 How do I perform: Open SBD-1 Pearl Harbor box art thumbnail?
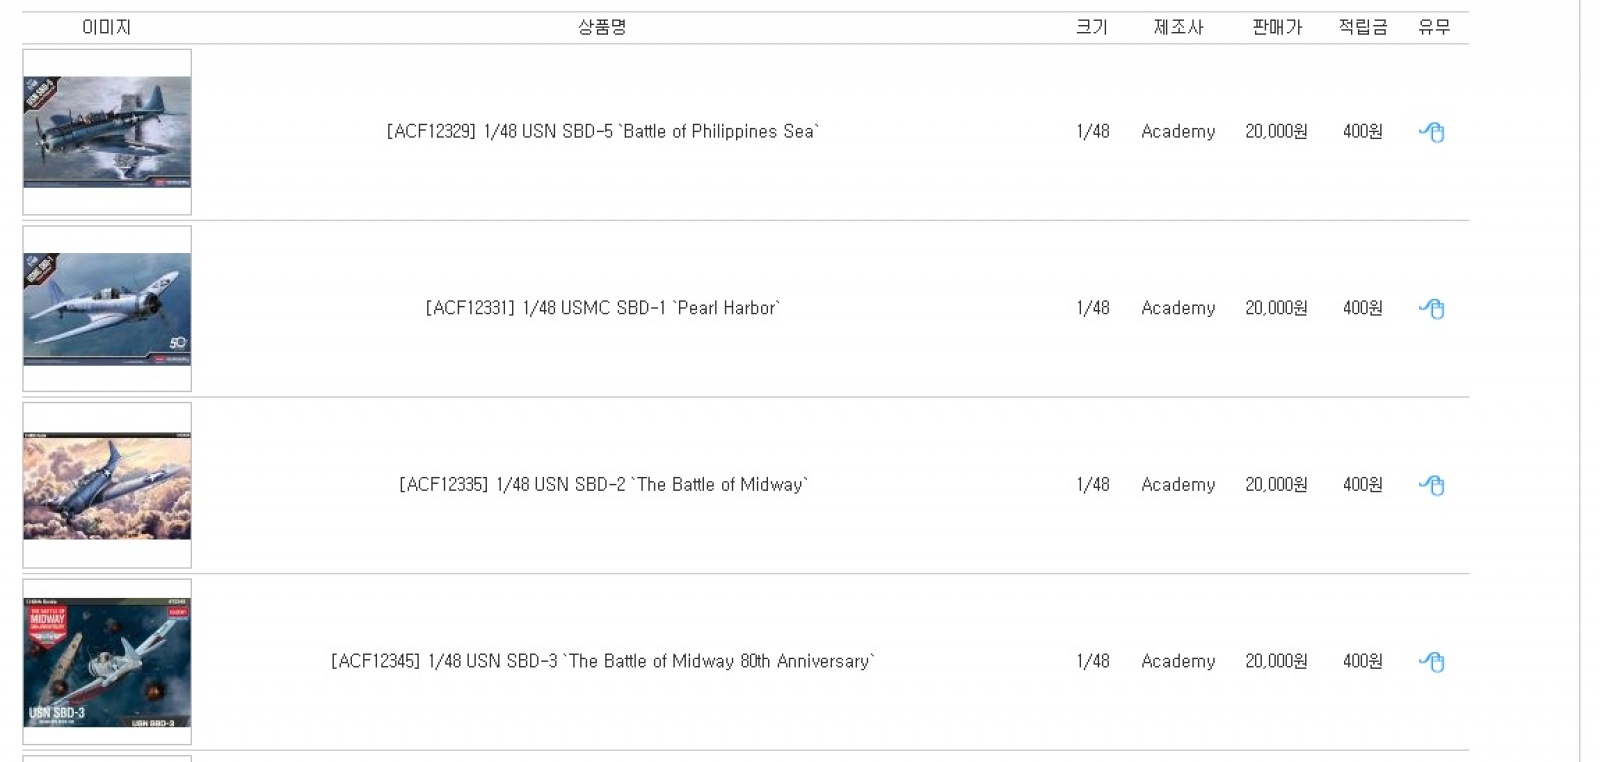(107, 309)
